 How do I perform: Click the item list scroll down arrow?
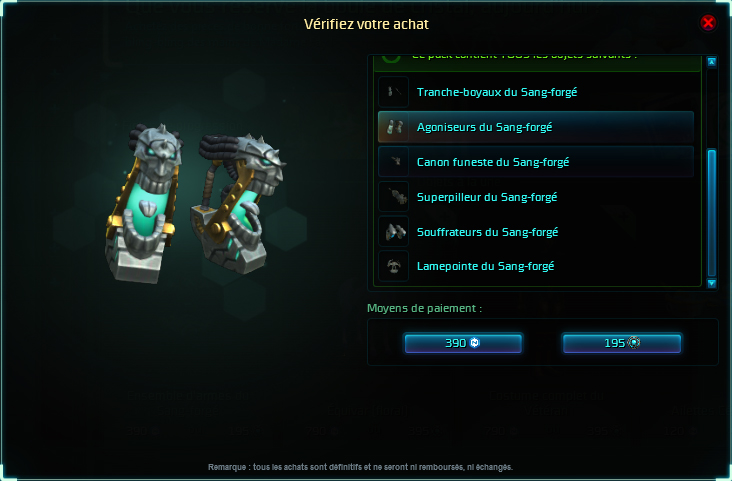click(x=711, y=283)
